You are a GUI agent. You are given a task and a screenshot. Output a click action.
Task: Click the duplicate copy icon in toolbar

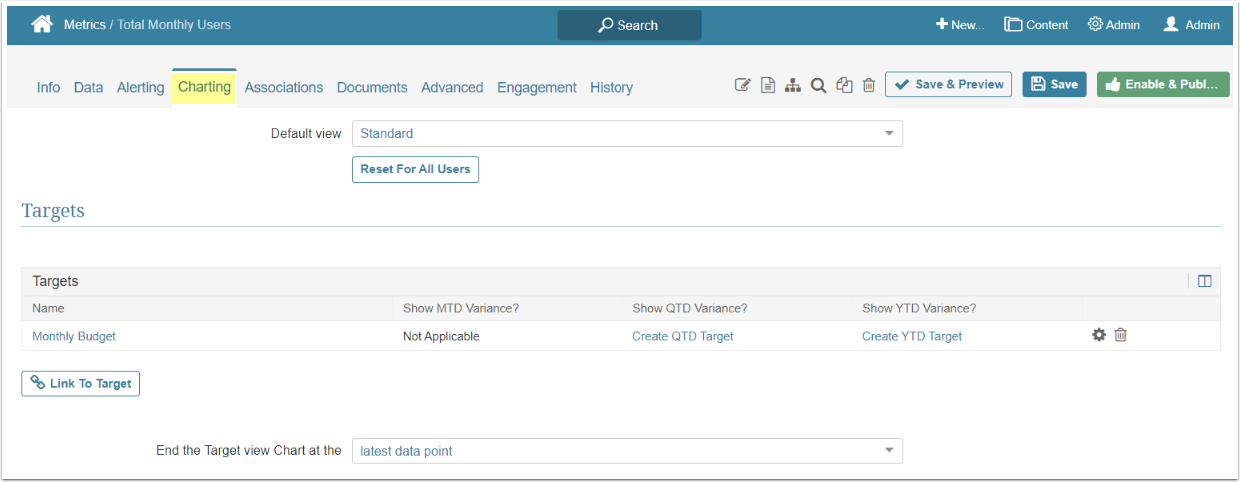pos(844,86)
